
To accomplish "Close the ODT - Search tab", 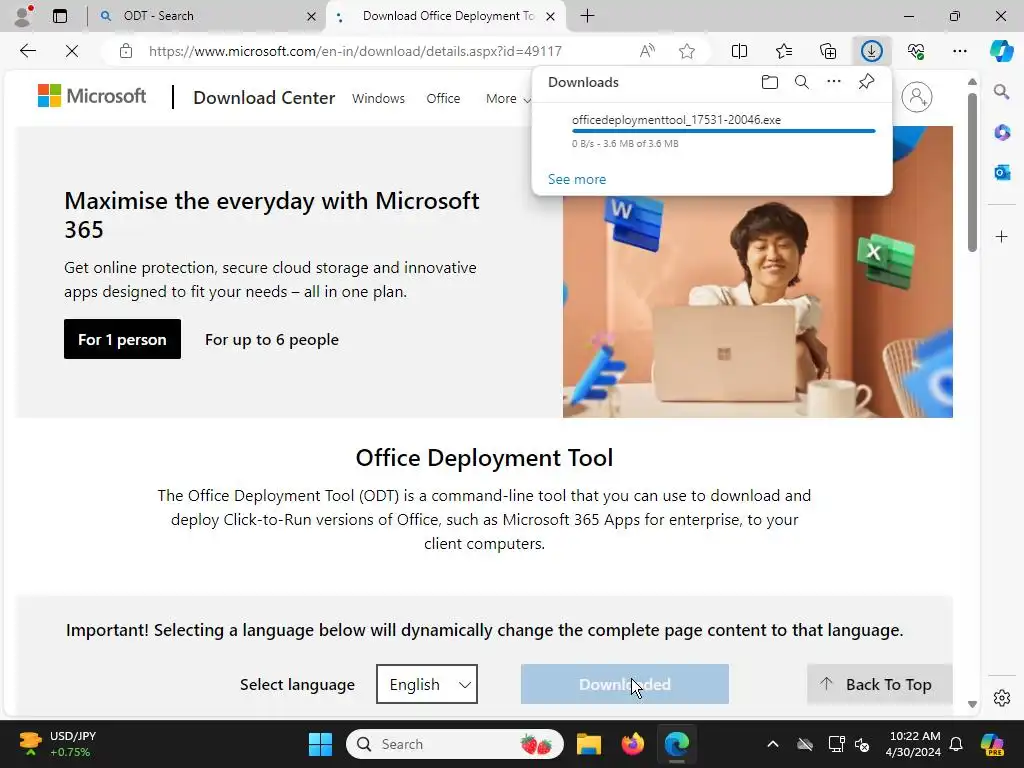I will pos(312,16).
